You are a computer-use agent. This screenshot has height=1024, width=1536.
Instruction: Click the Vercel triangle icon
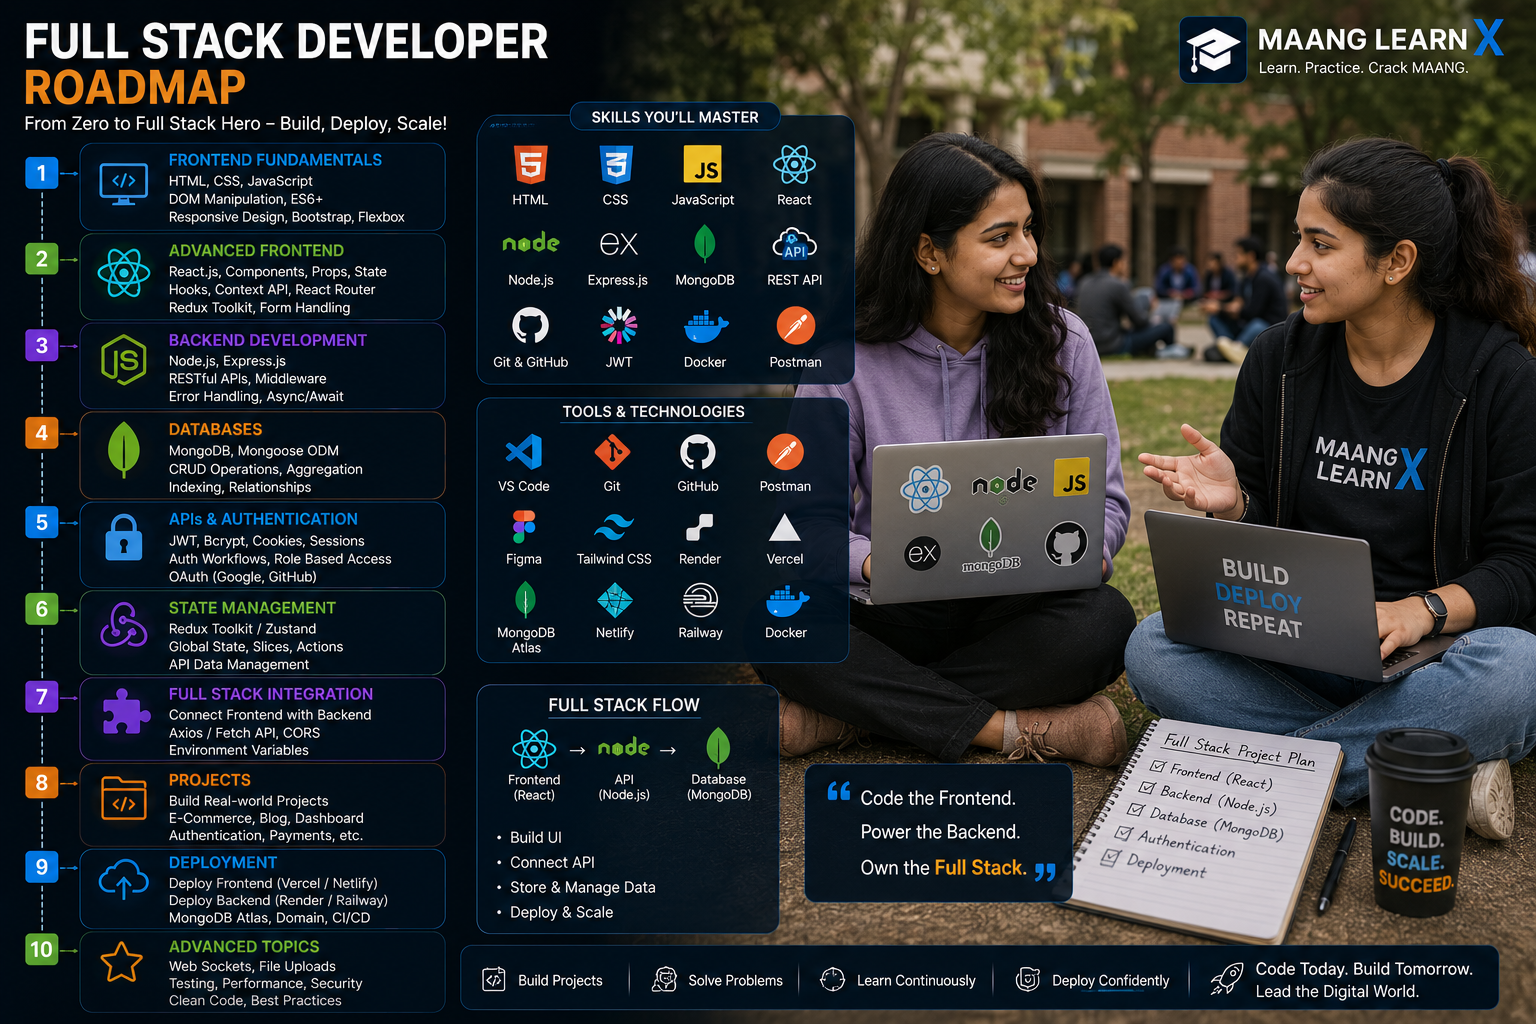pos(785,527)
